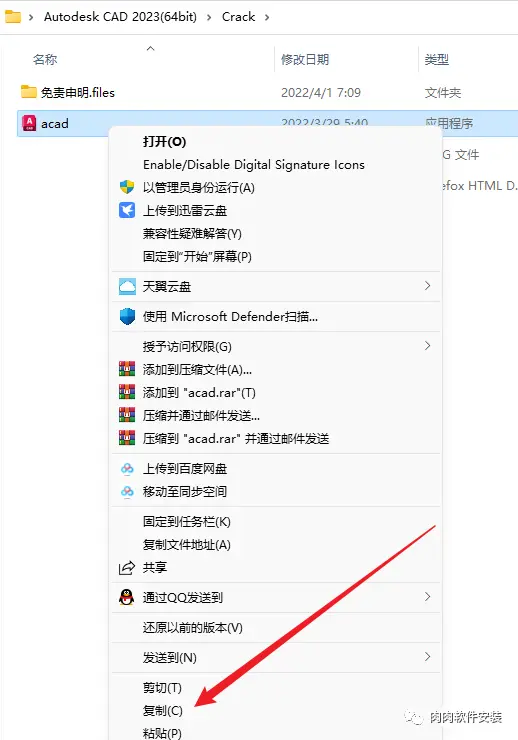Click the Microsoft Defender shield icon
518x740 pixels.
127,316
